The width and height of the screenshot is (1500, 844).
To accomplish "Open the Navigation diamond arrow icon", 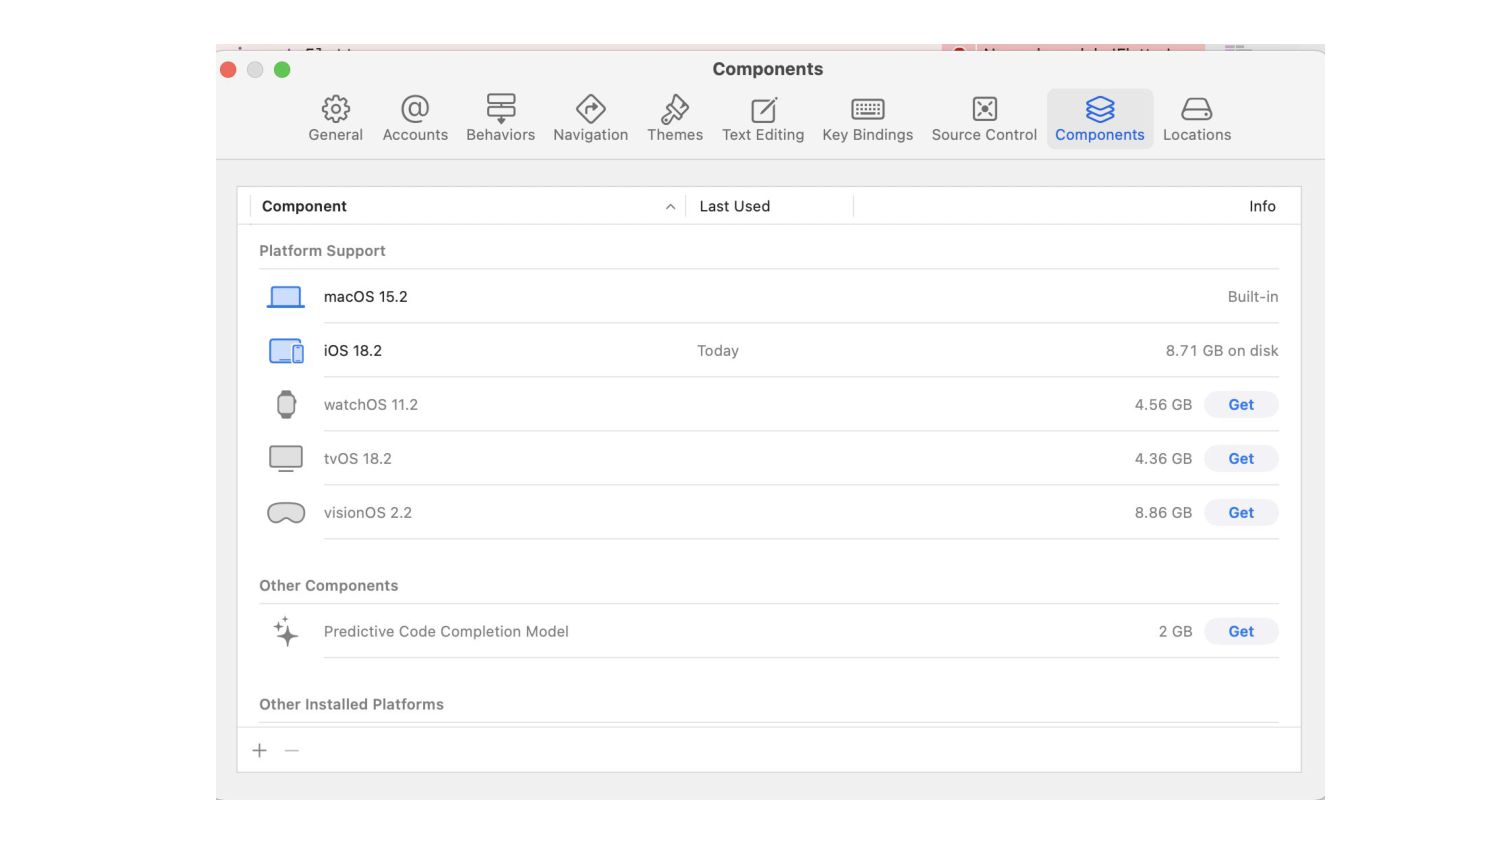I will (591, 108).
